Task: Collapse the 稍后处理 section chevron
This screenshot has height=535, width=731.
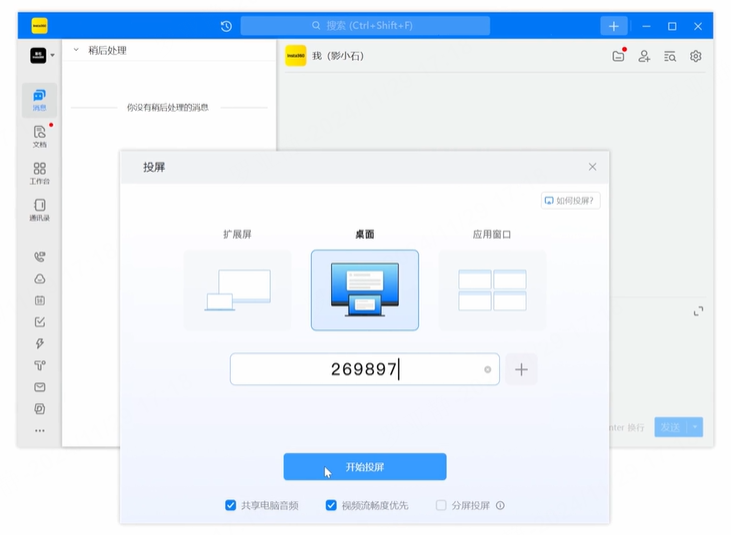Action: pyautogui.click(x=76, y=50)
